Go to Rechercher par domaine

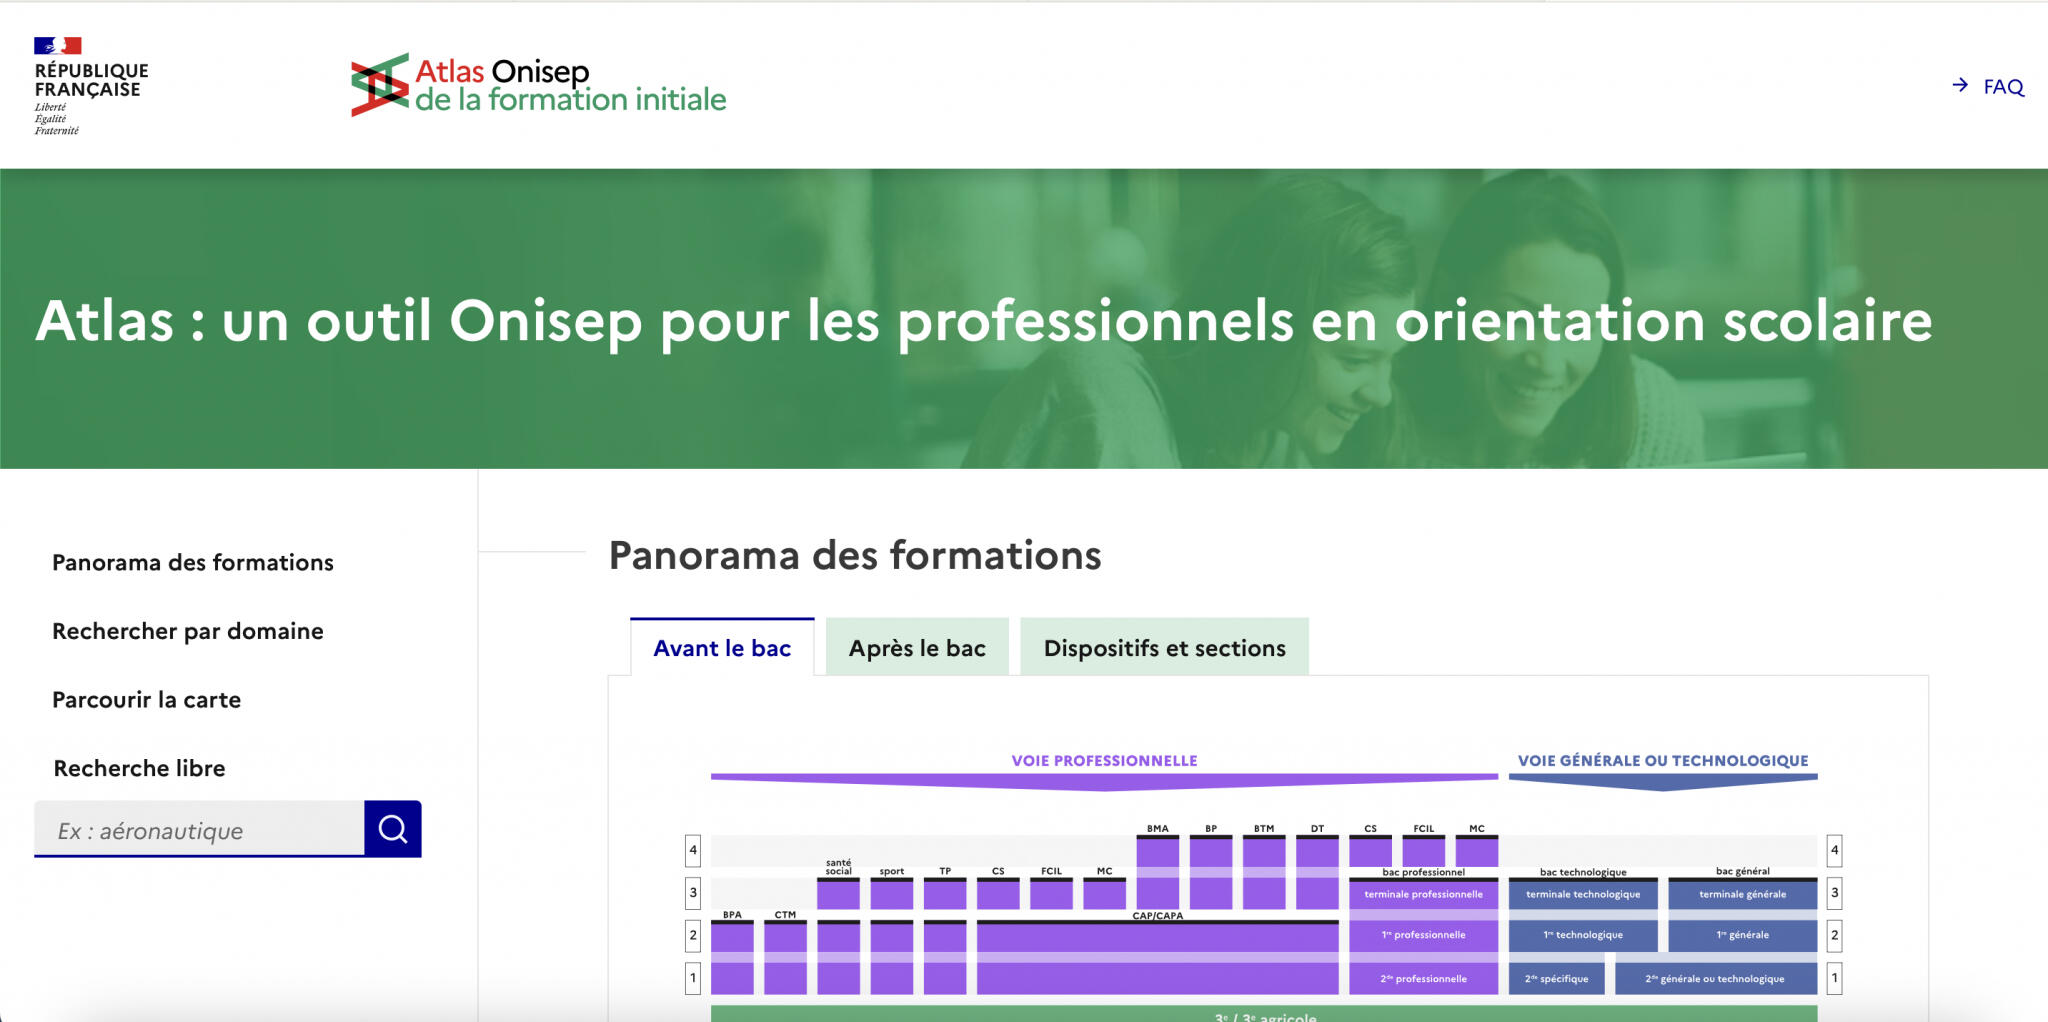188,631
